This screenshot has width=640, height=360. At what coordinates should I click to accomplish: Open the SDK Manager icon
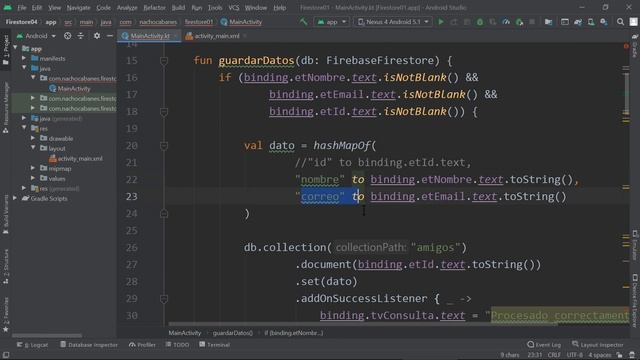[604, 22]
